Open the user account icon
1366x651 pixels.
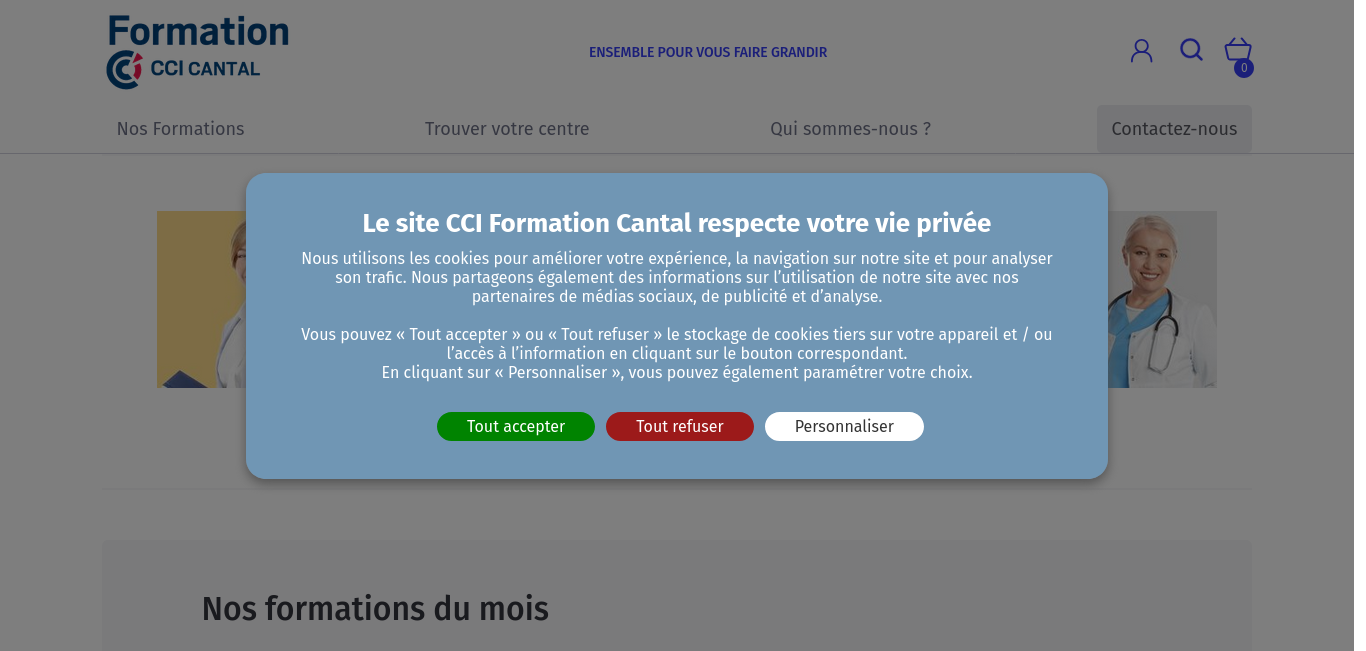[1141, 51]
